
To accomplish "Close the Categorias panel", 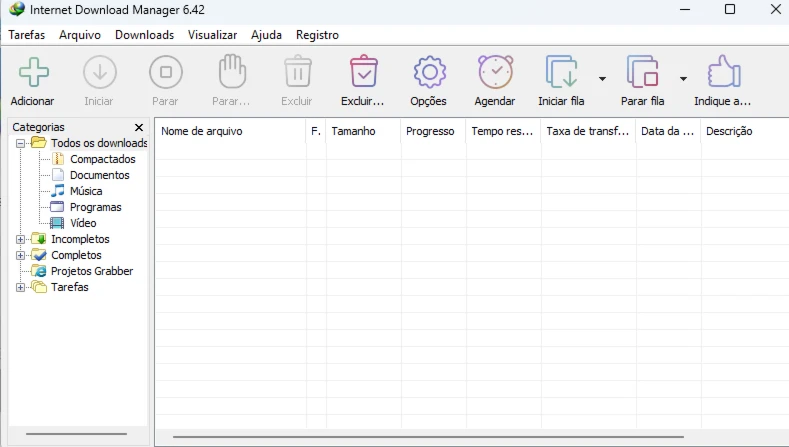I will click(x=139, y=128).
